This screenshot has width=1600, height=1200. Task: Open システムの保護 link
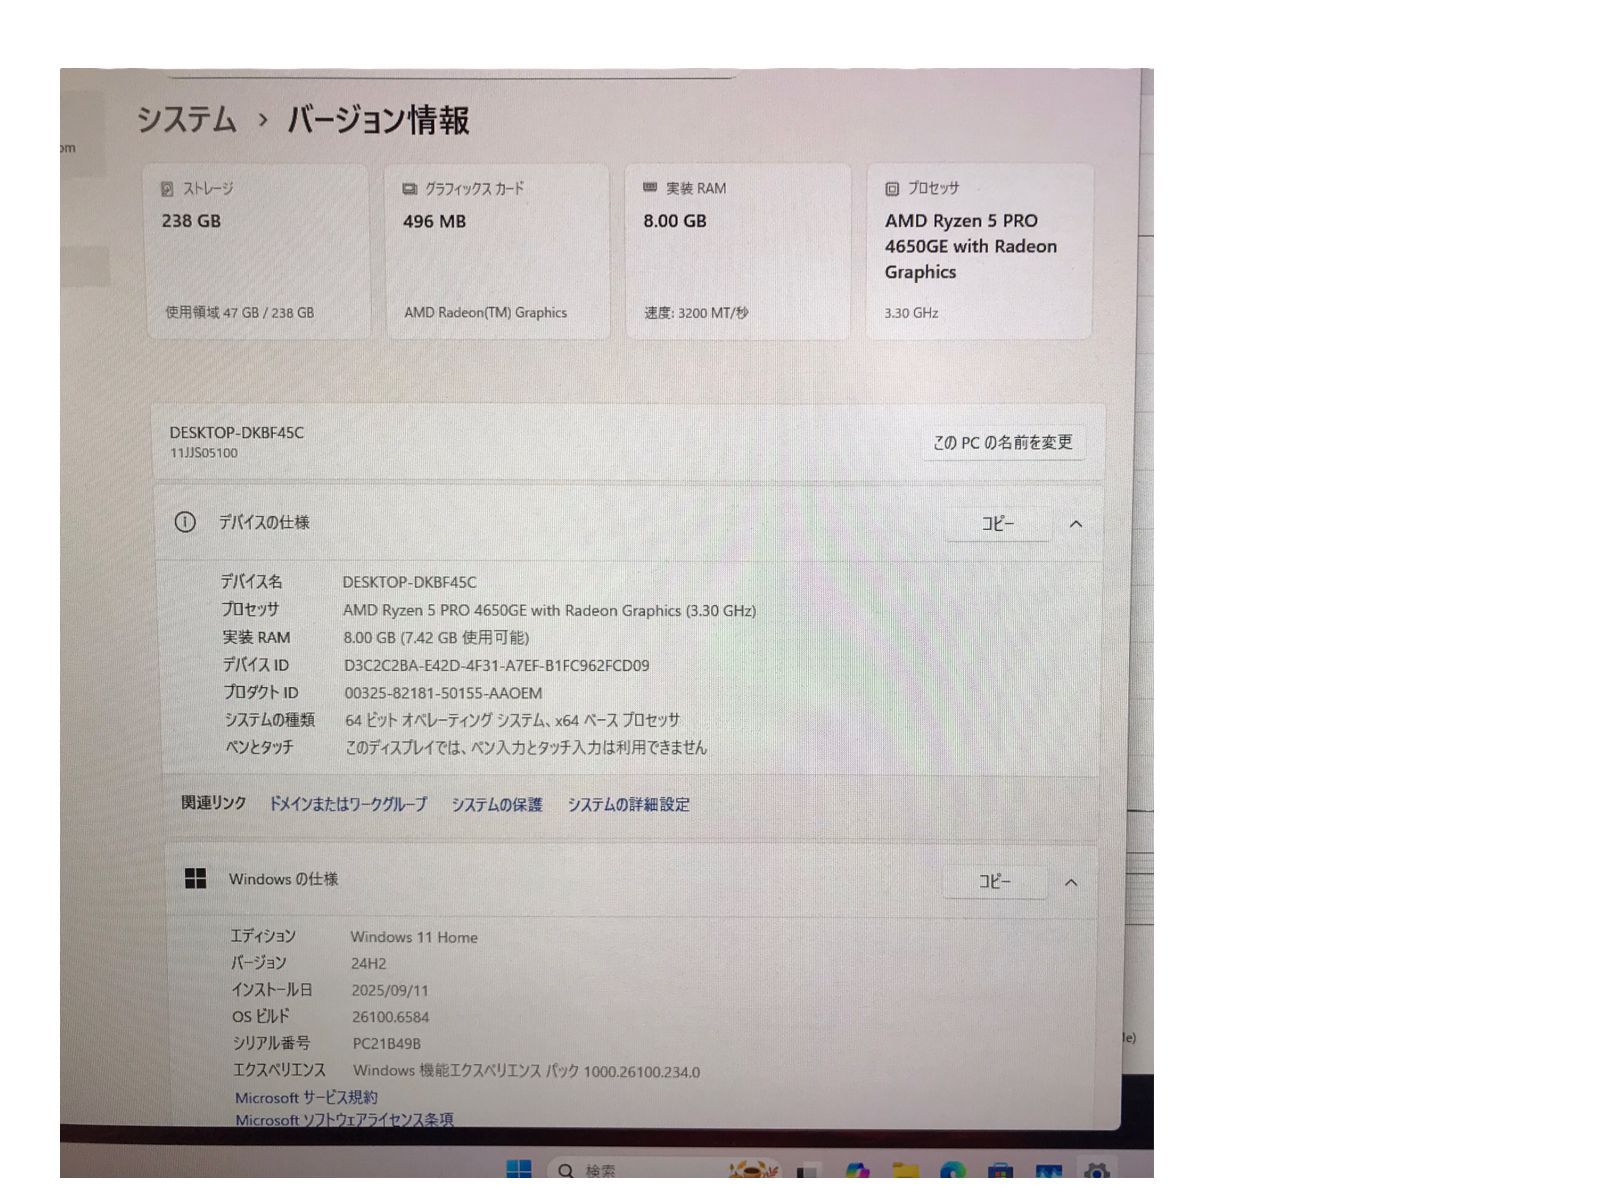[497, 804]
